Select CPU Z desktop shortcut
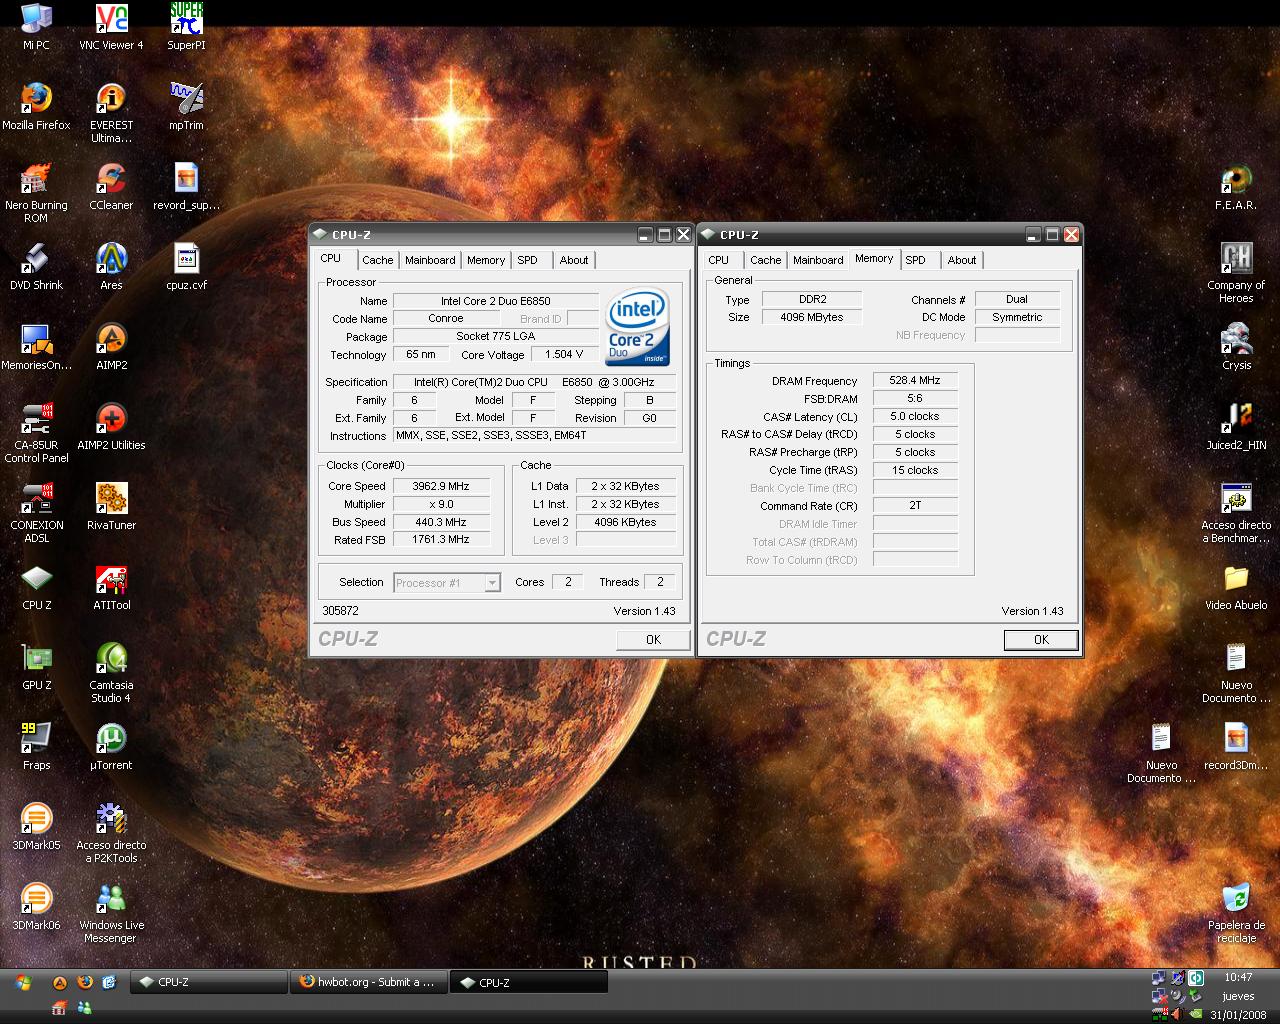 tap(36, 586)
